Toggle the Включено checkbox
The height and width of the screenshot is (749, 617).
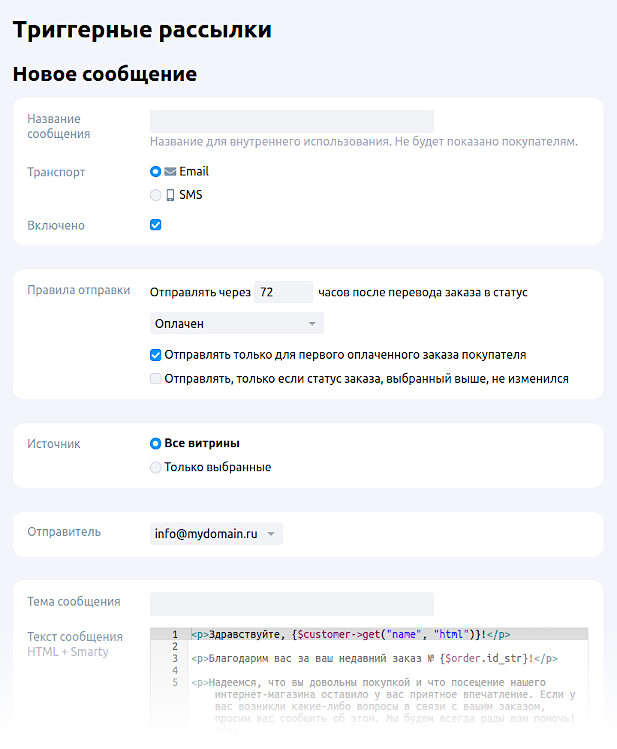[155, 225]
